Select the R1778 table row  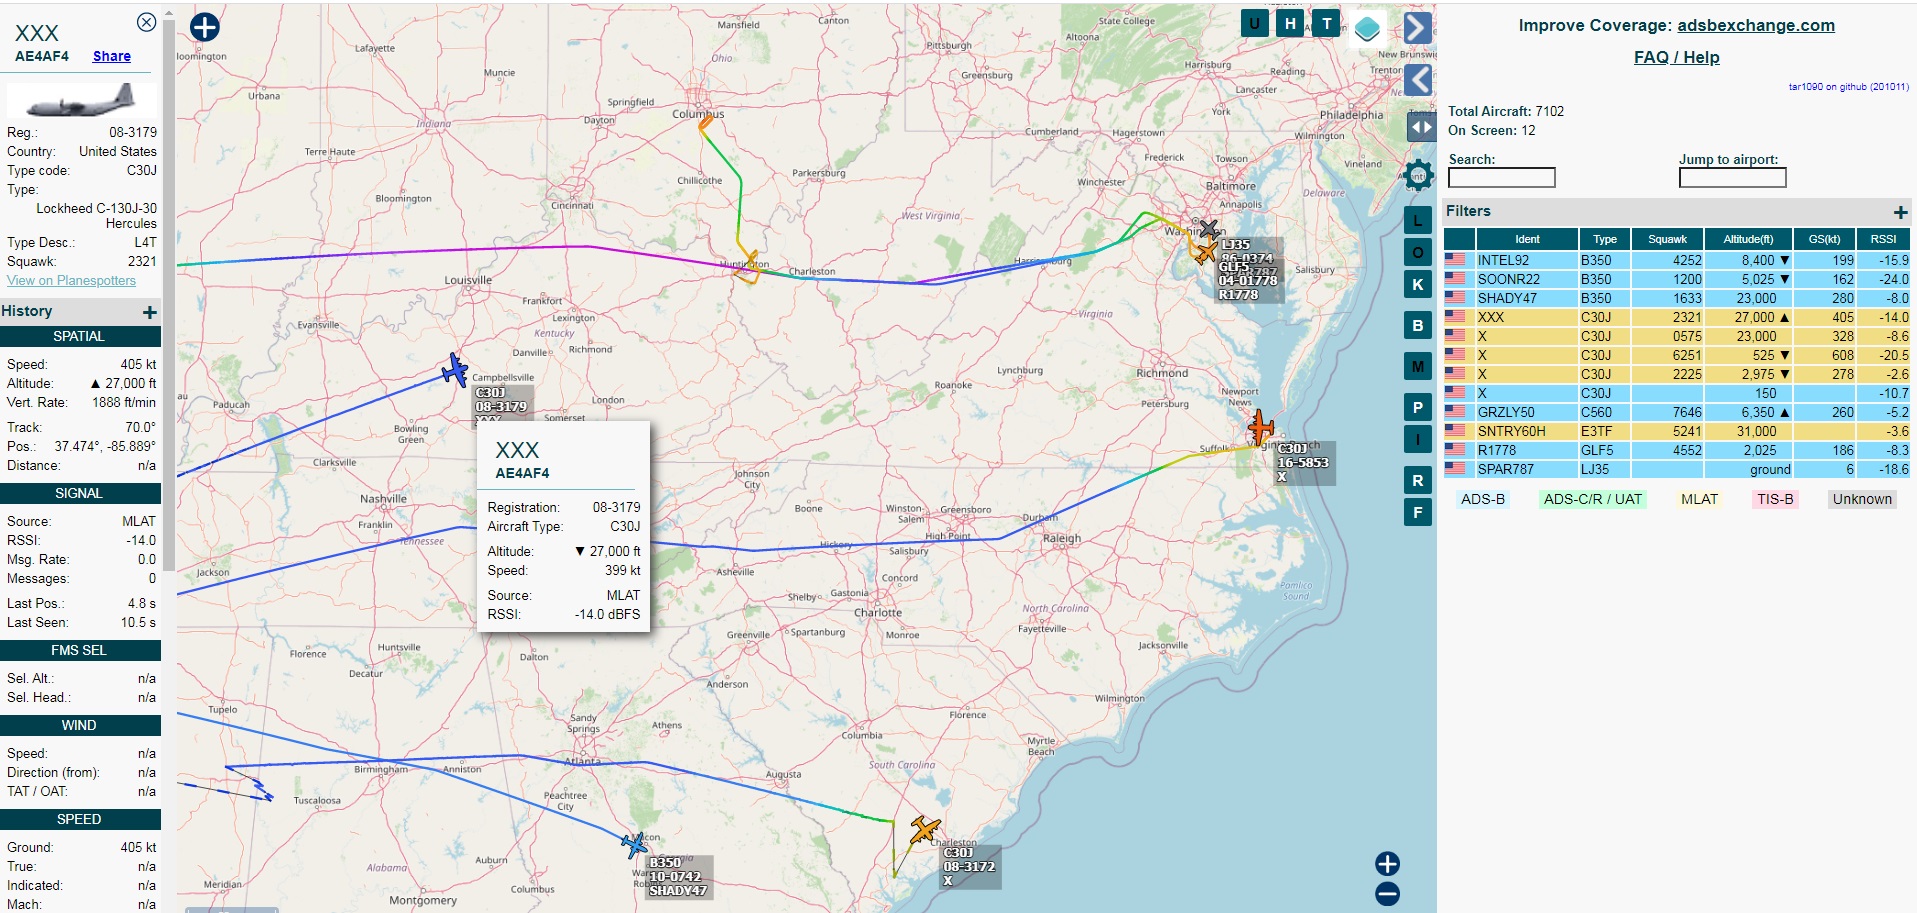point(1677,450)
